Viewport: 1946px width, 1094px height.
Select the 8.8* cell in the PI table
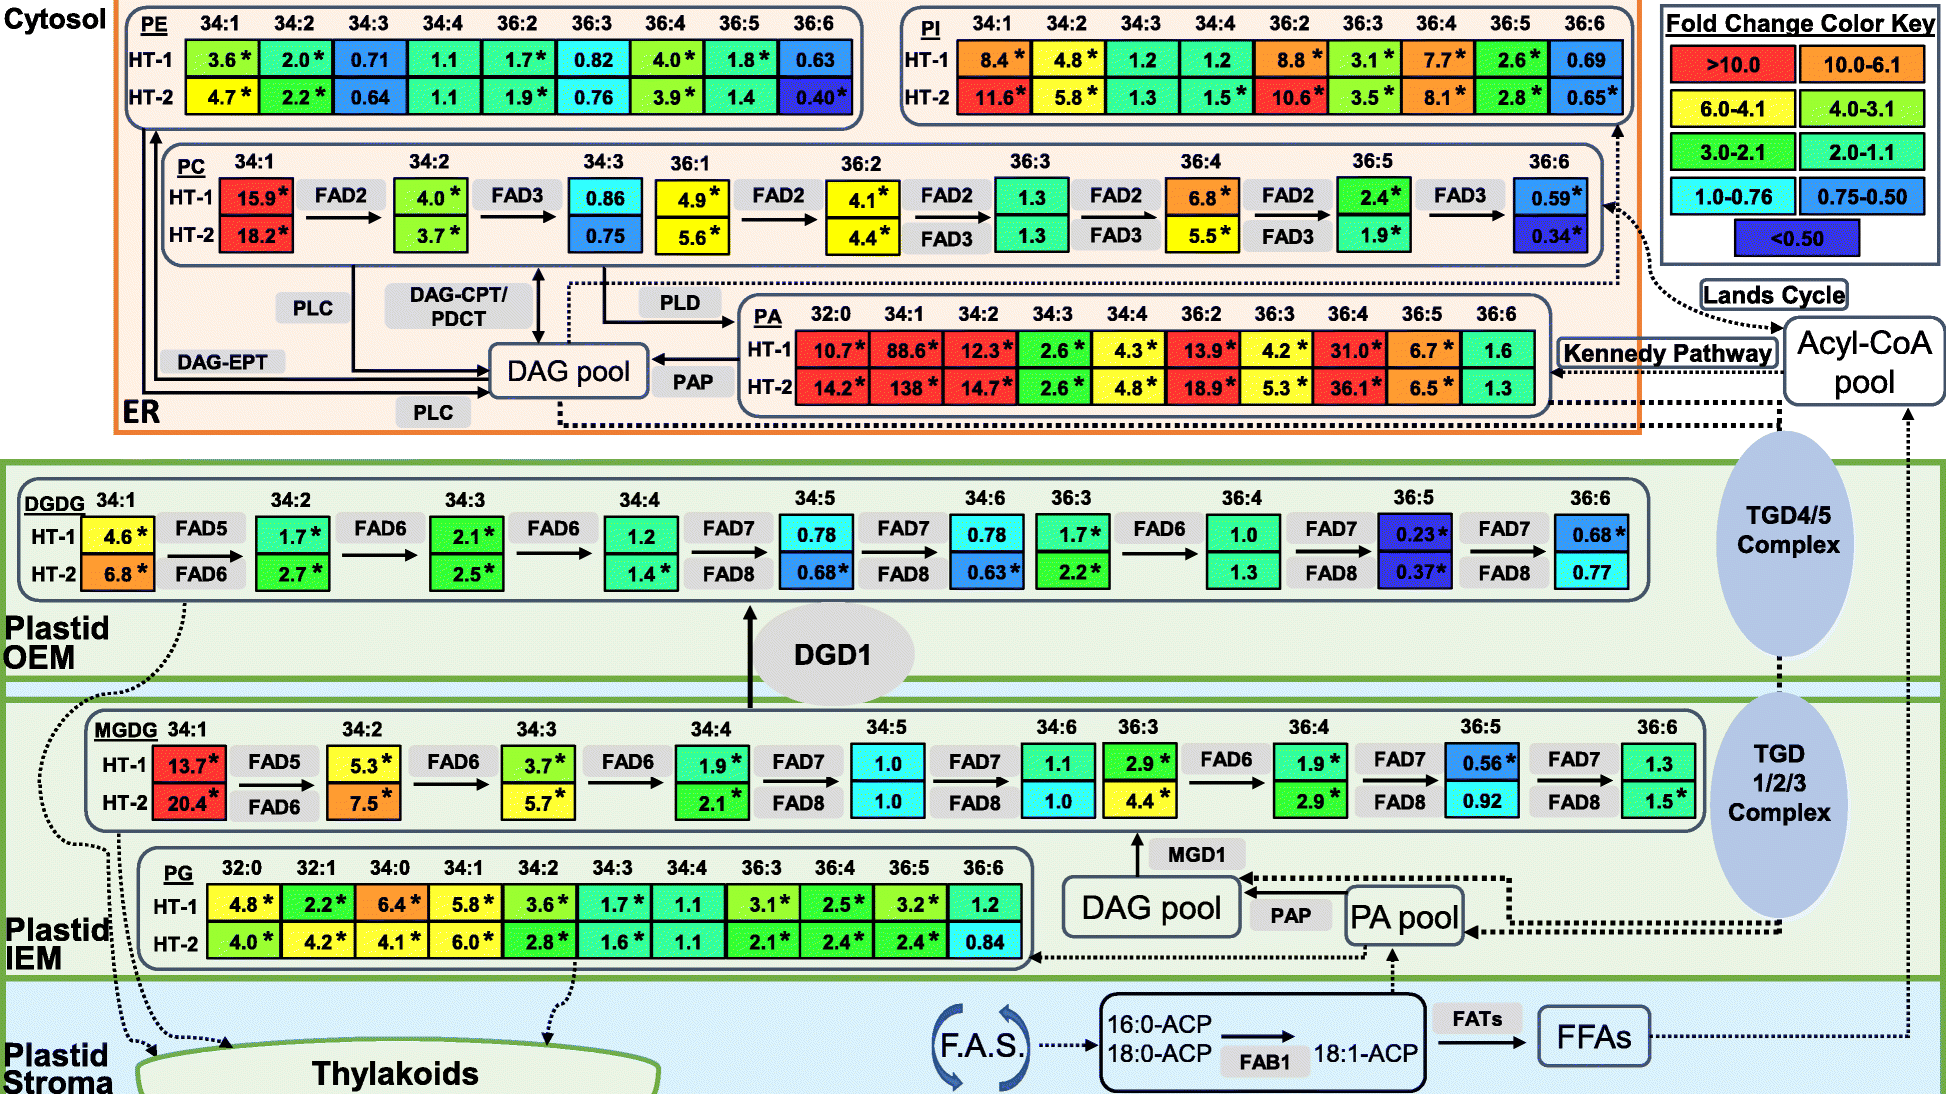pos(1291,60)
